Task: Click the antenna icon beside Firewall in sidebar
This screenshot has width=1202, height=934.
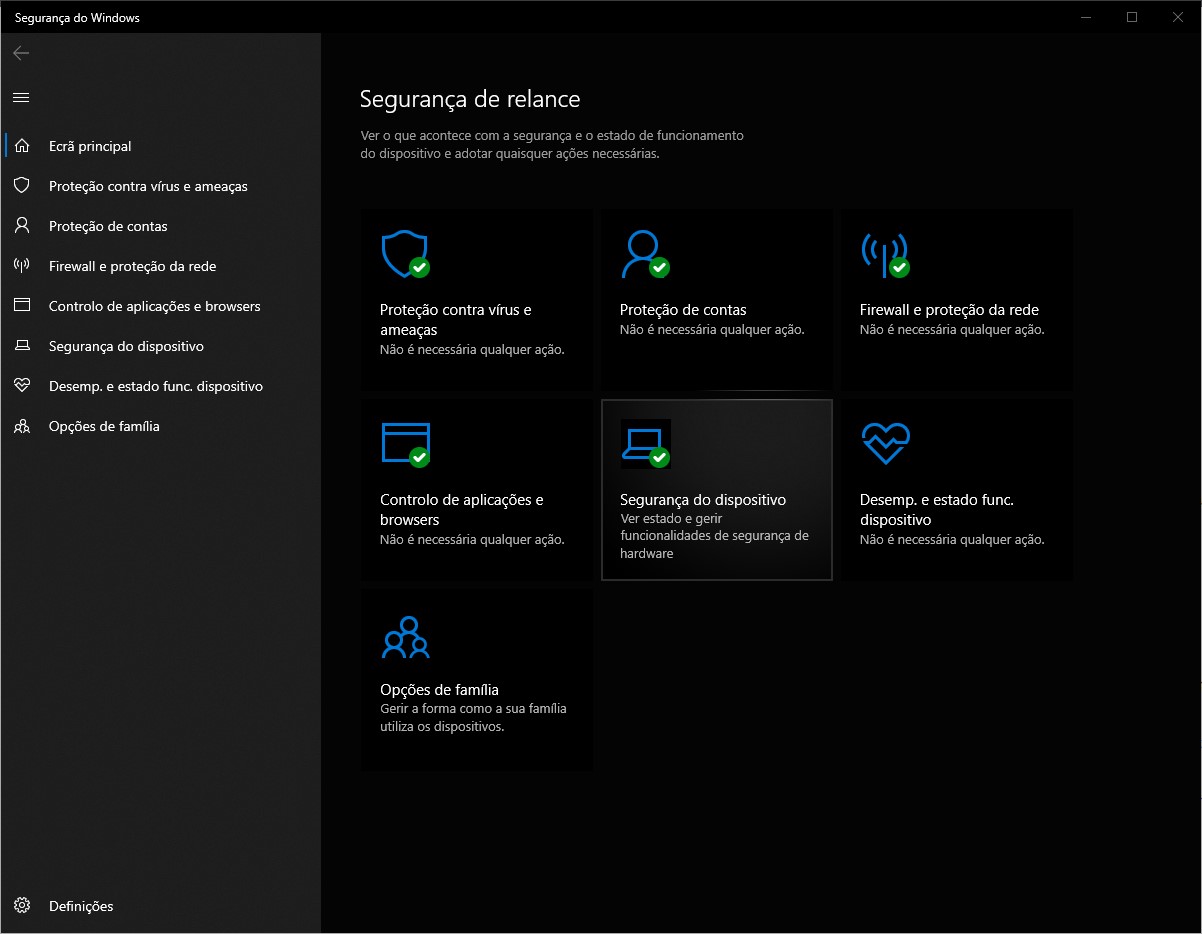Action: coord(22,266)
